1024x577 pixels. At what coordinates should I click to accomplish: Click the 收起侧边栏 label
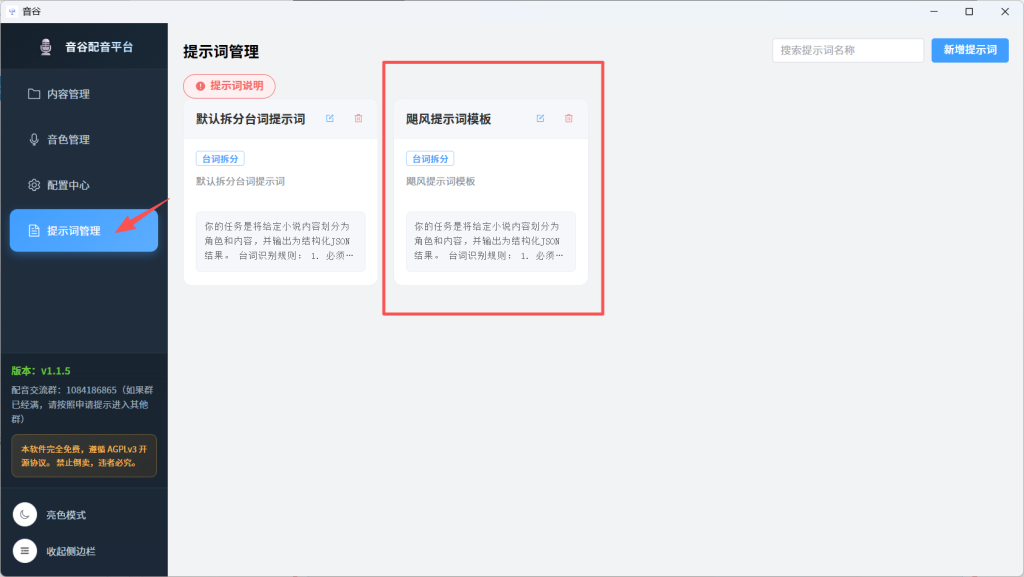71,552
